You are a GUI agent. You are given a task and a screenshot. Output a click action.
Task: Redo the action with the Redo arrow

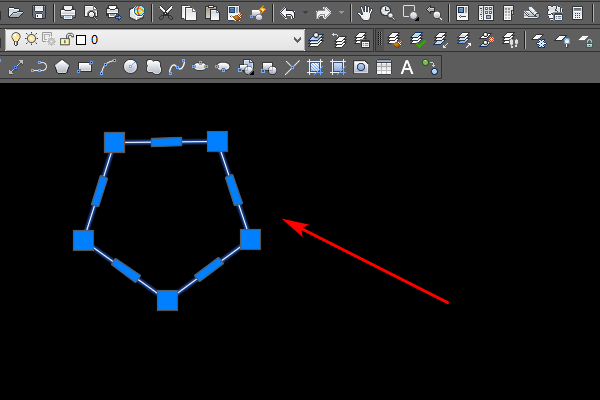(x=323, y=13)
